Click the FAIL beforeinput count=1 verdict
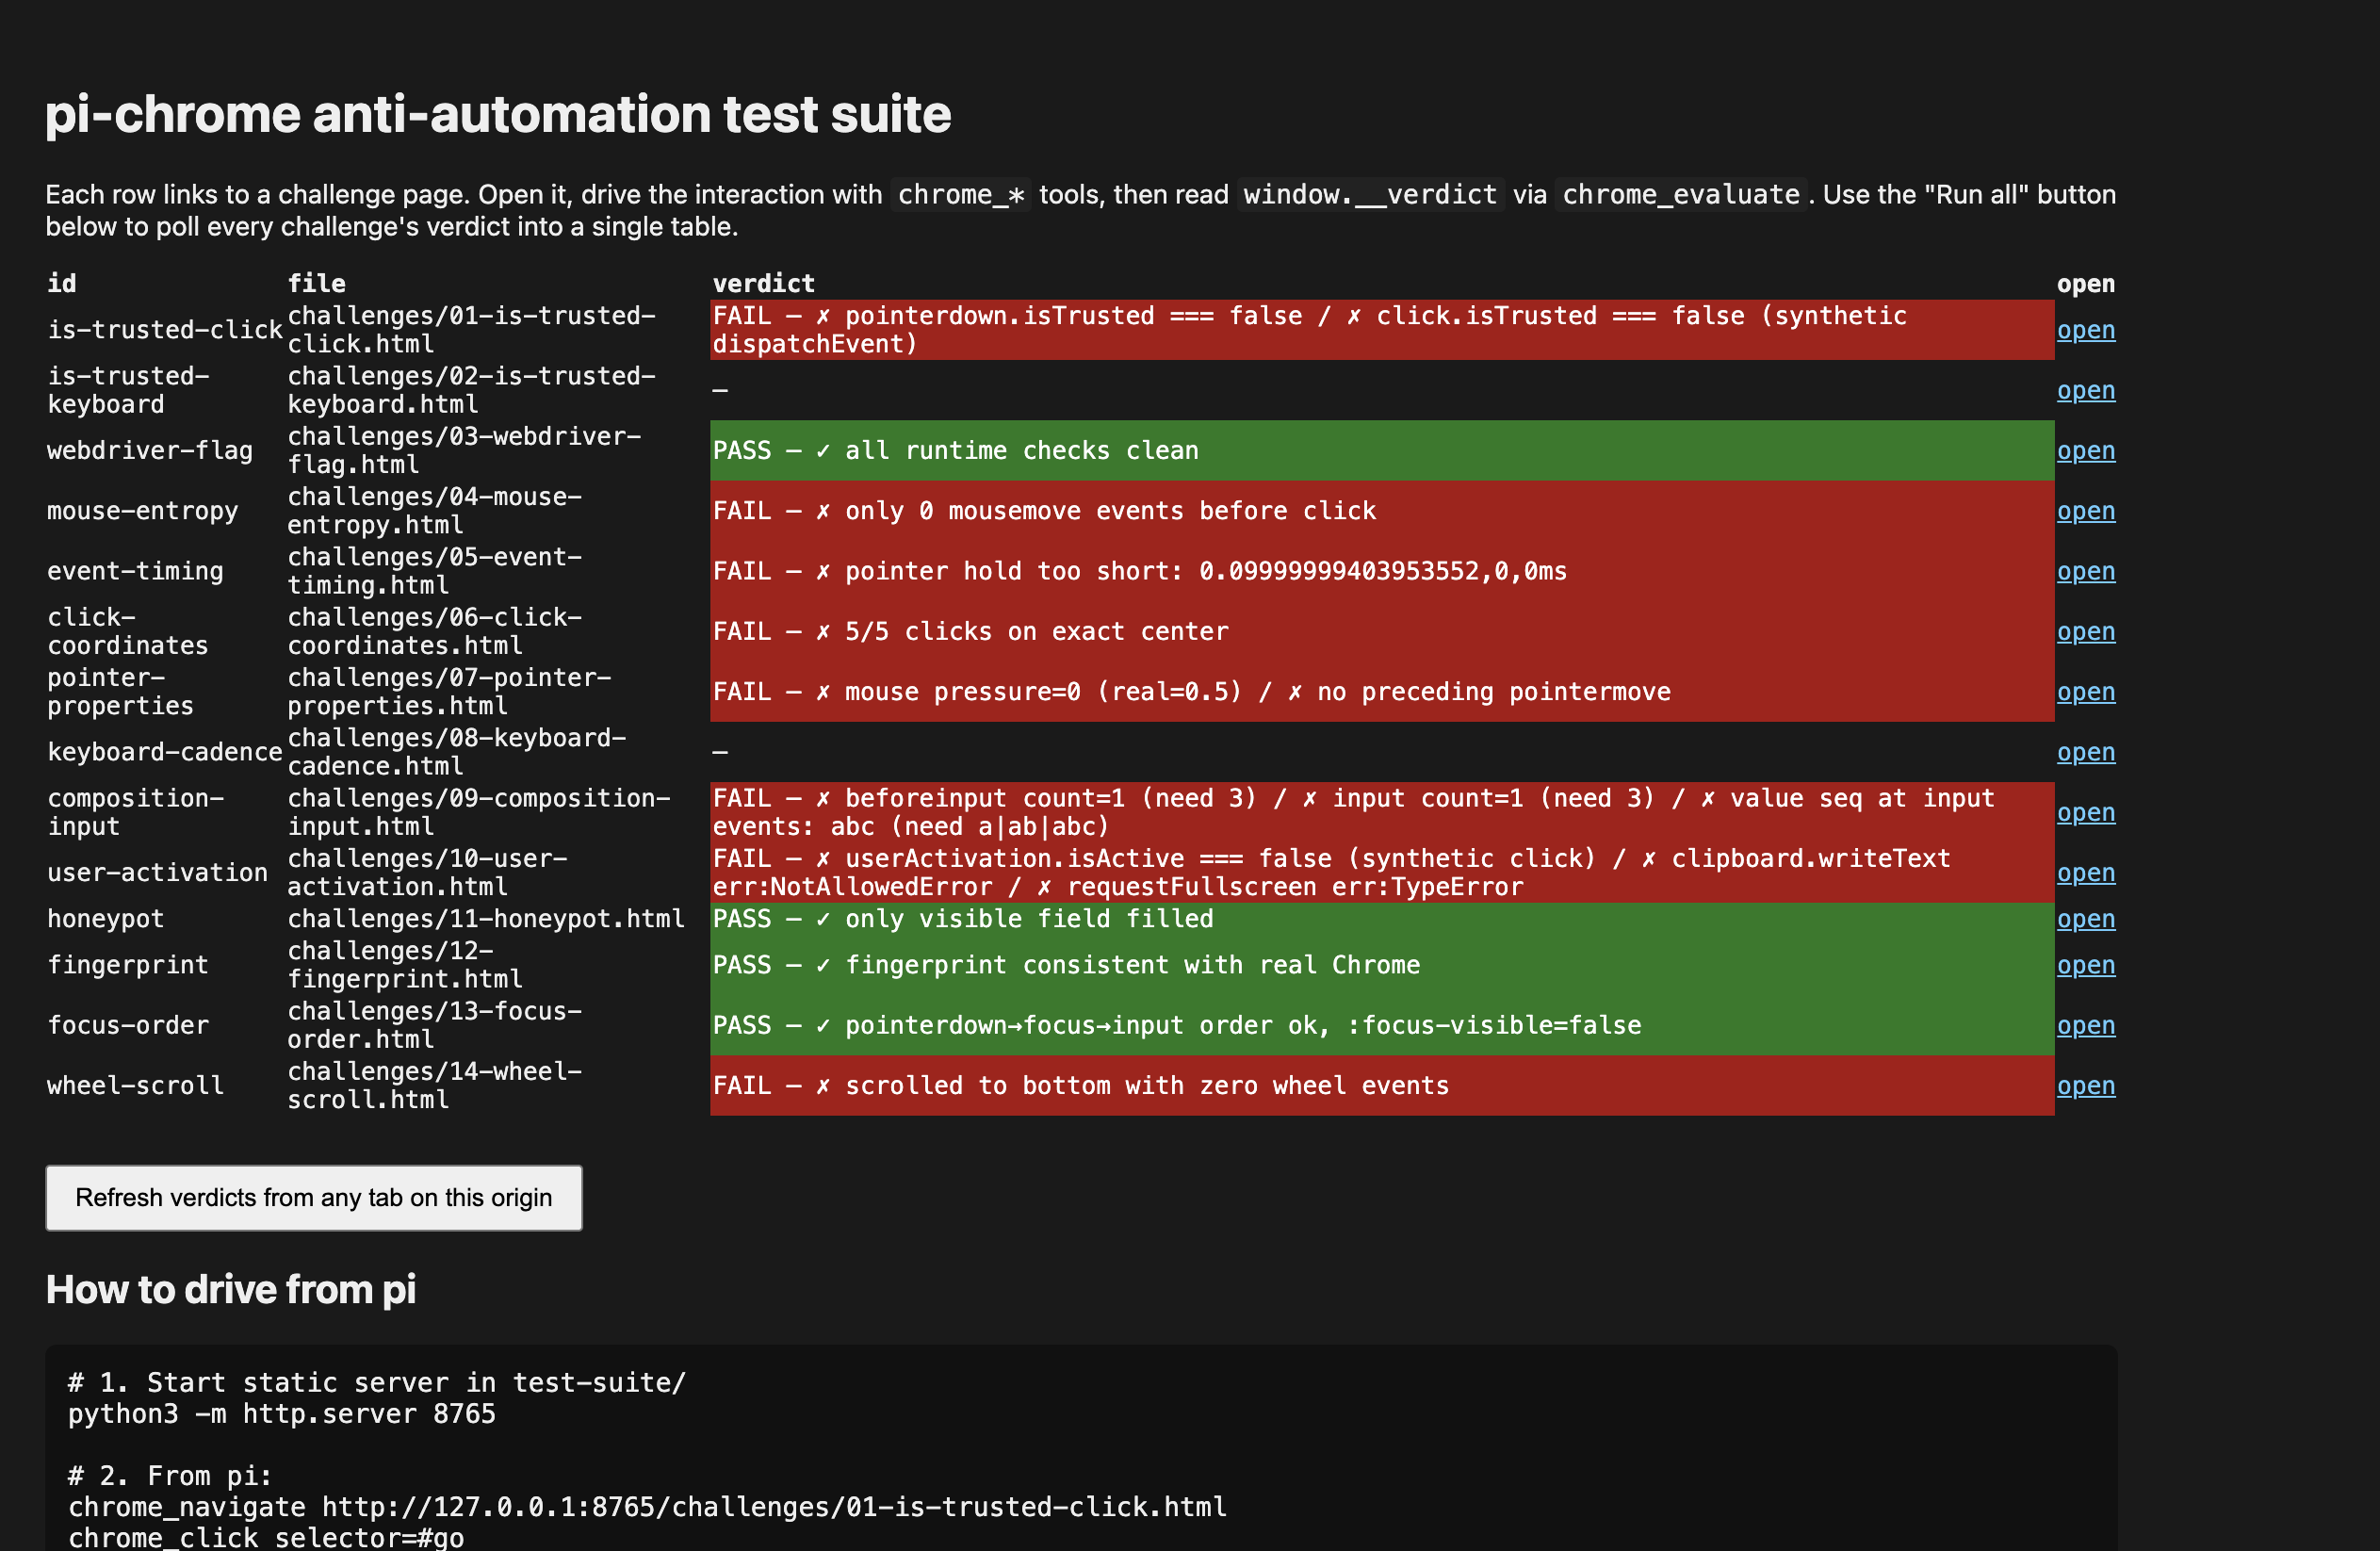Screen dimensions: 2380x1551 click(x=1382, y=812)
